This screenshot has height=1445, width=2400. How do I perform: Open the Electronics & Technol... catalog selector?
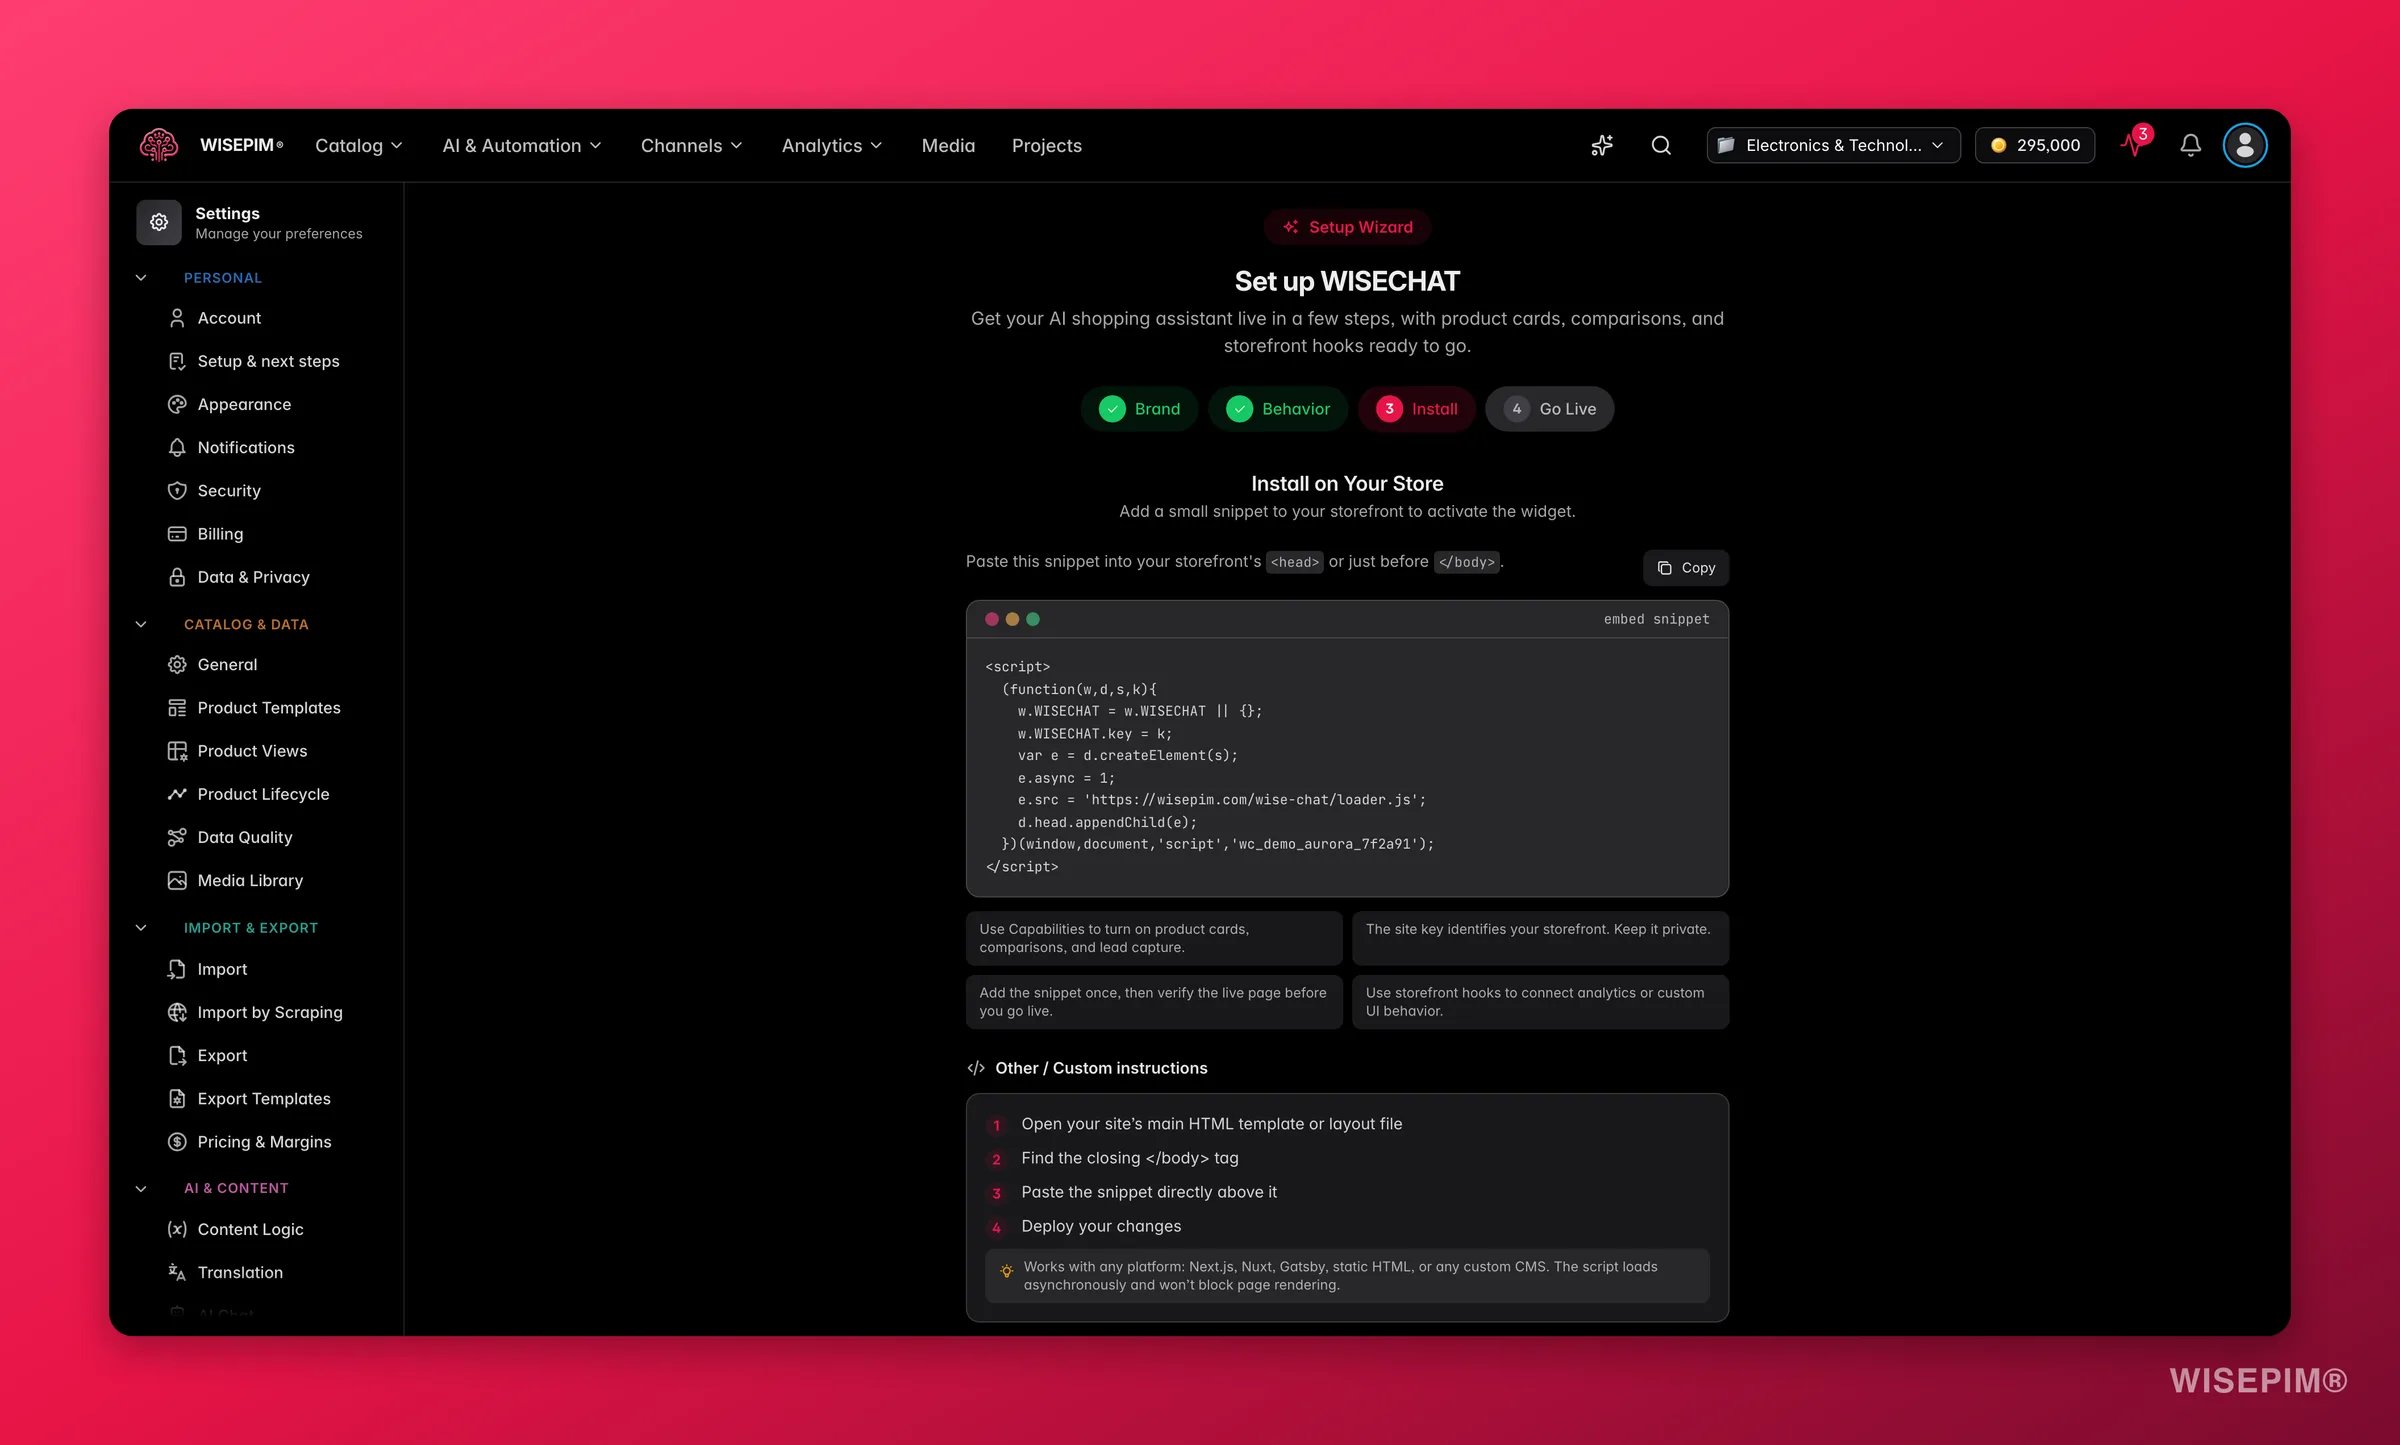1833,145
